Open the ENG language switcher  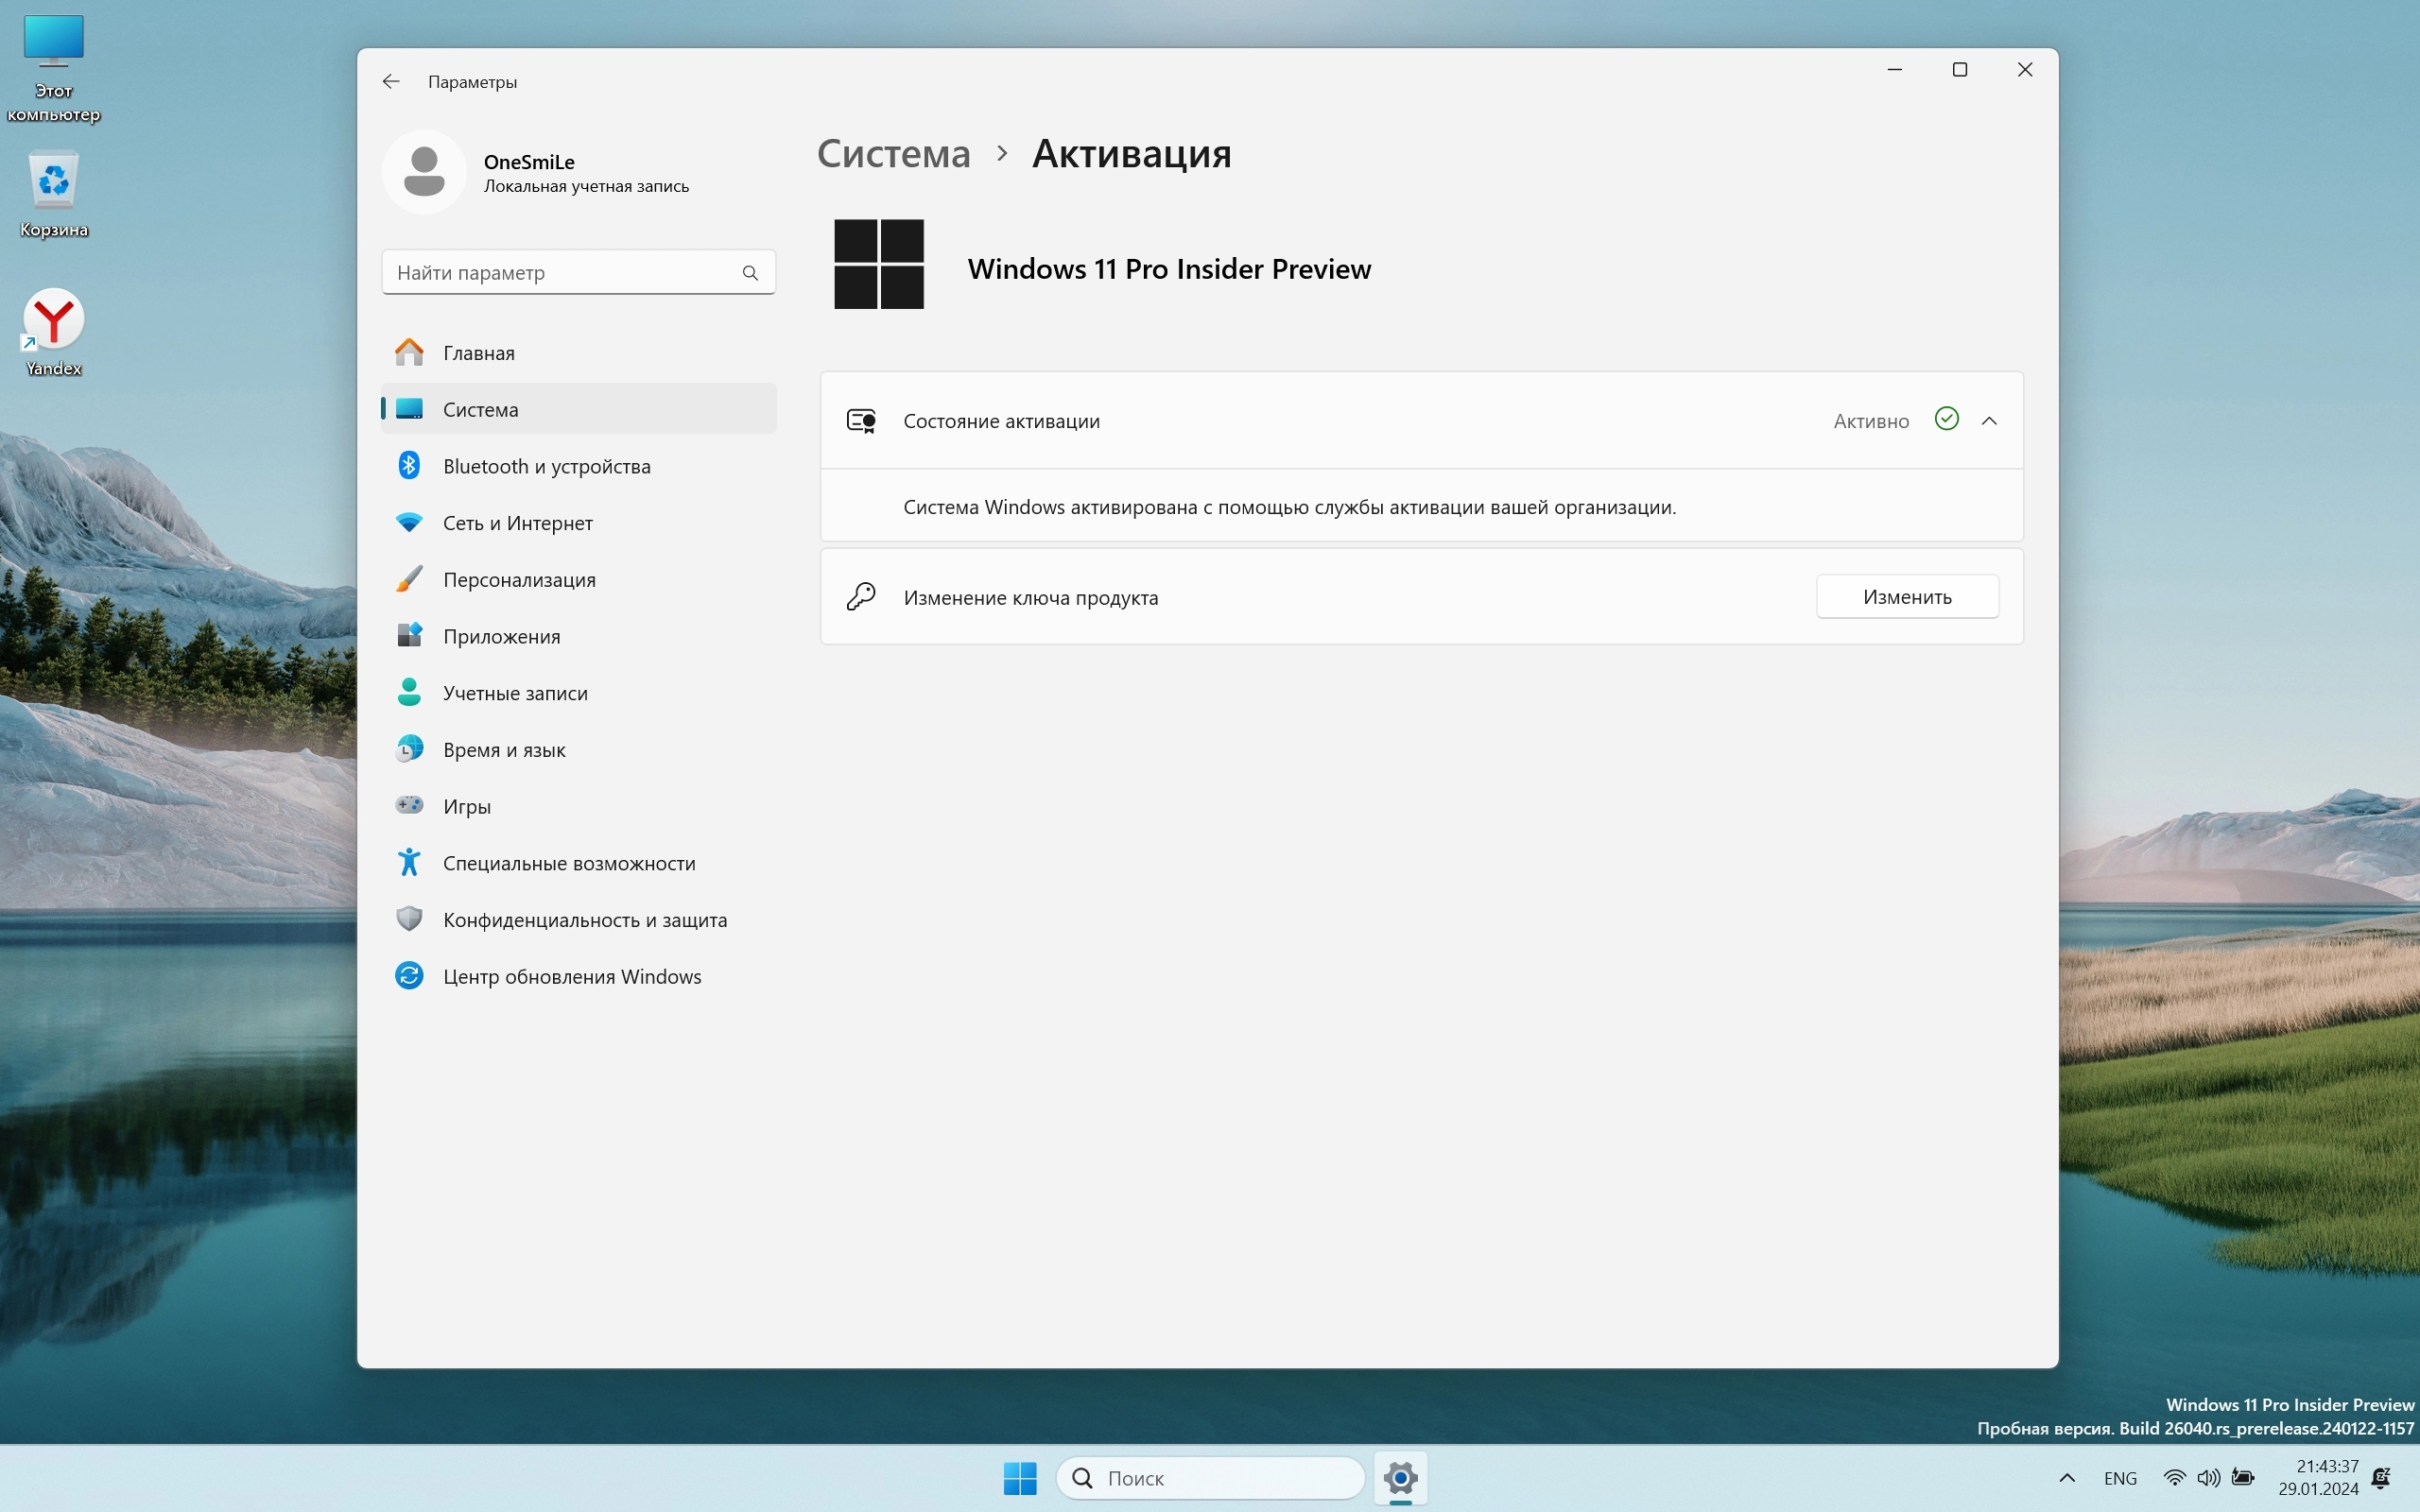(x=2120, y=1478)
